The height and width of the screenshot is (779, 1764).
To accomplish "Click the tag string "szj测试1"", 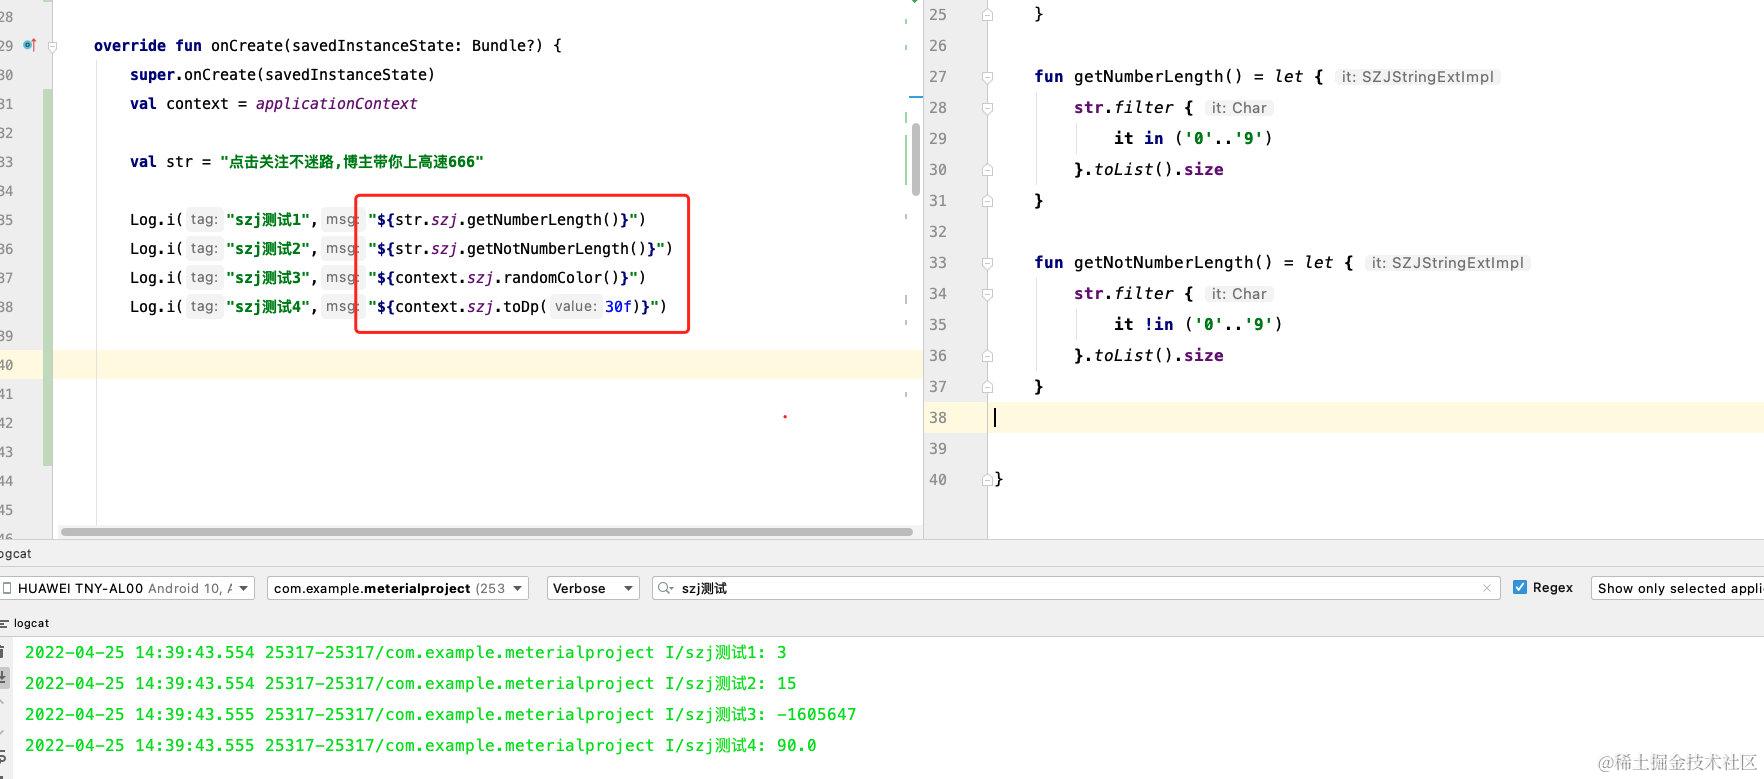I will pyautogui.click(x=268, y=219).
